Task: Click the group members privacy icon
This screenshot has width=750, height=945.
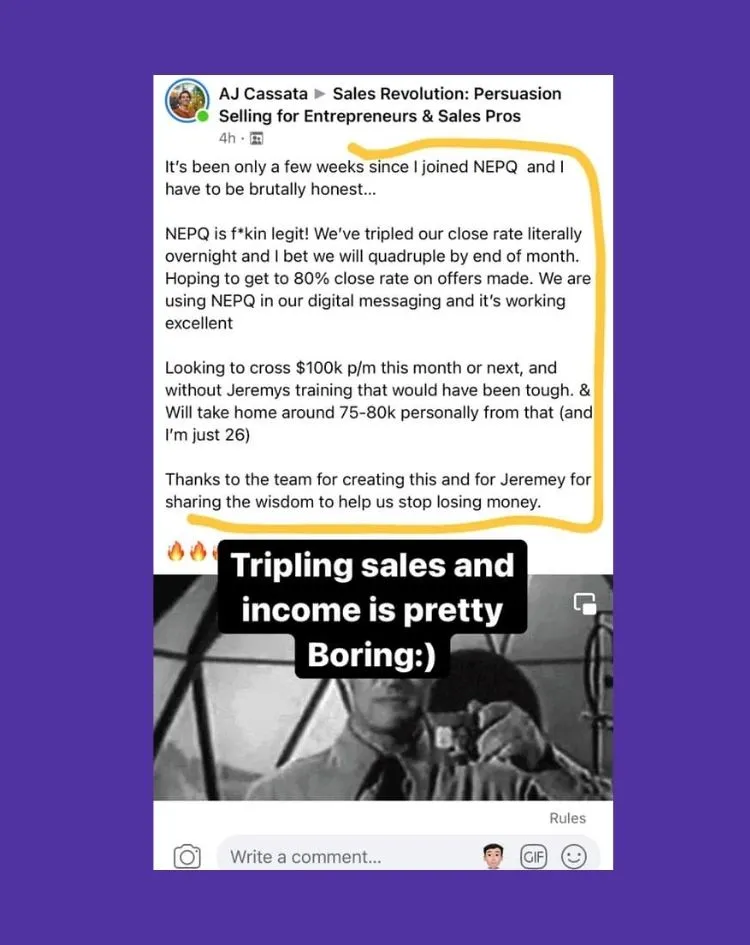Action: point(256,139)
